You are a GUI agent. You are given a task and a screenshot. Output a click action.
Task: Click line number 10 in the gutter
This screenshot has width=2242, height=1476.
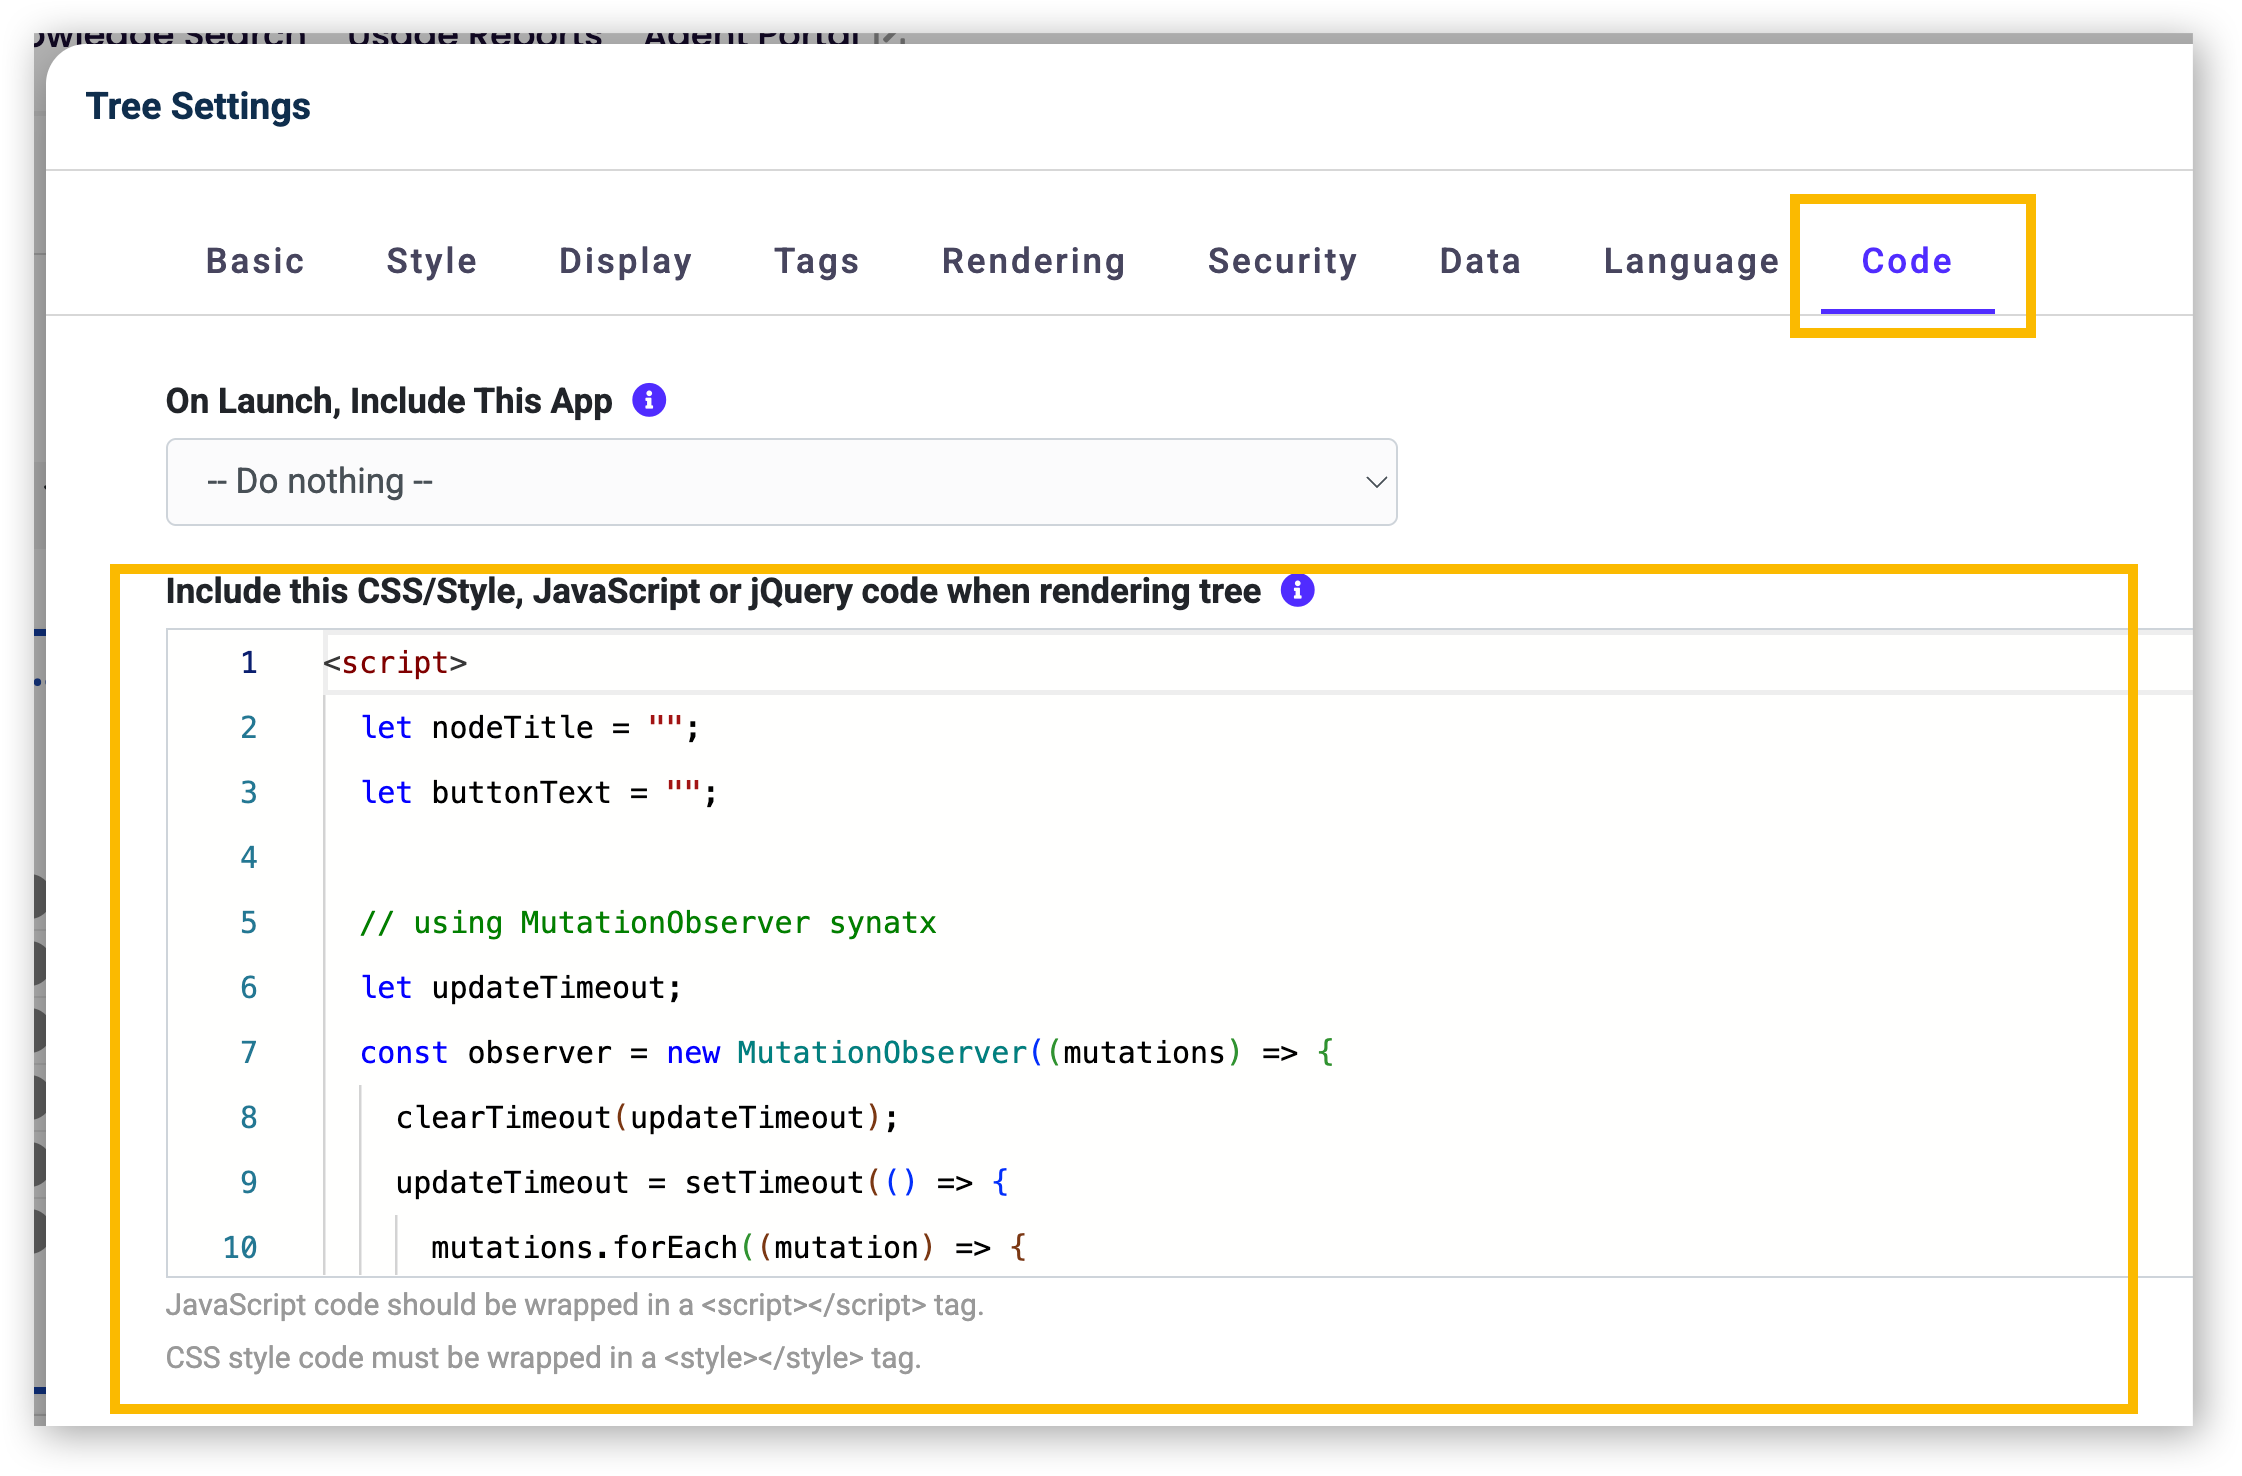[240, 1247]
